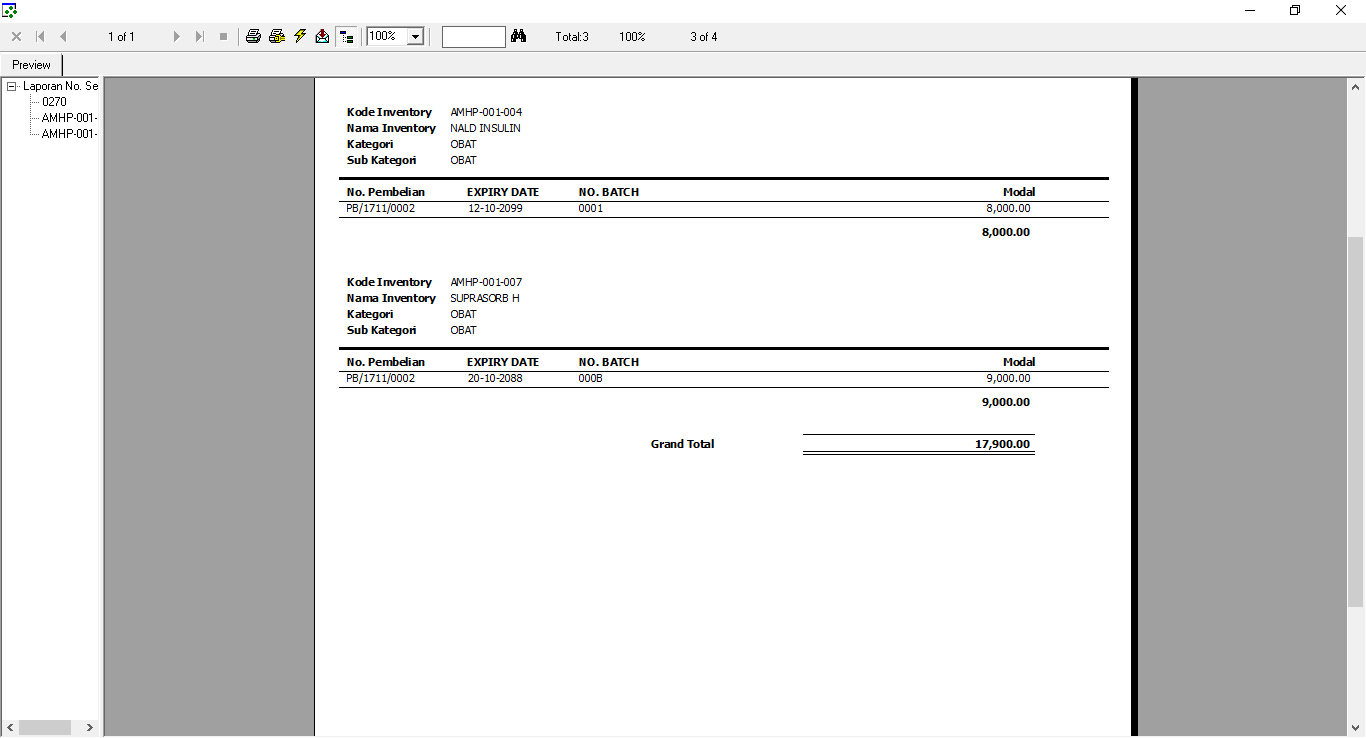
Task: Click batch number 000B
Action: click(591, 379)
